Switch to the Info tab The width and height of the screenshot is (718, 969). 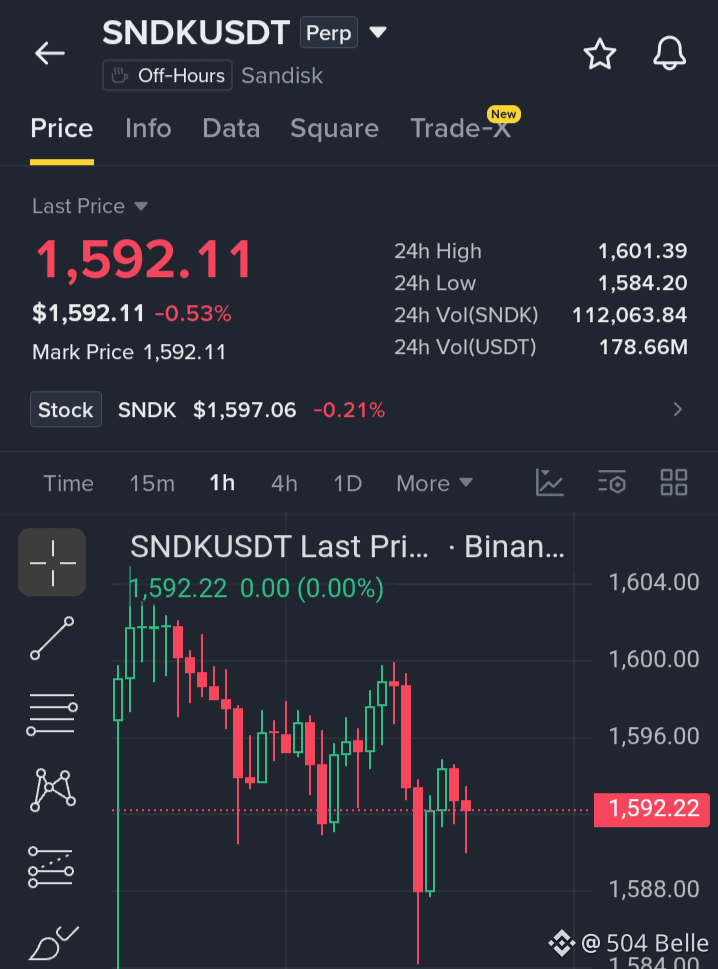pos(148,129)
